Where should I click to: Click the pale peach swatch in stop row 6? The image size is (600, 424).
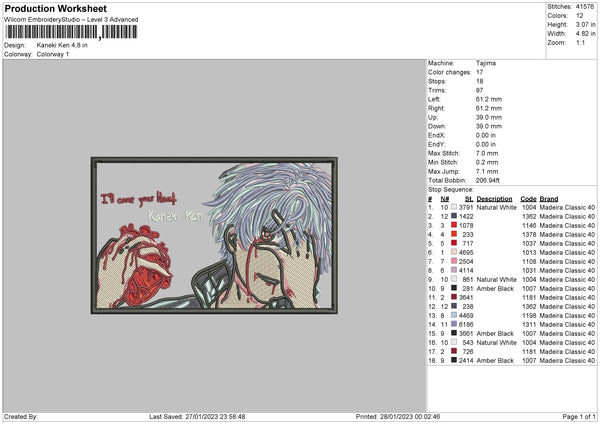454,252
